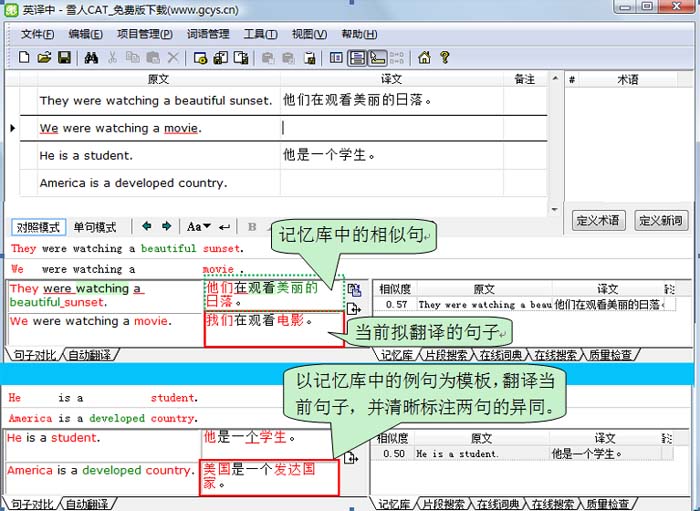Go to next sentence with right arrow

click(x=166, y=227)
